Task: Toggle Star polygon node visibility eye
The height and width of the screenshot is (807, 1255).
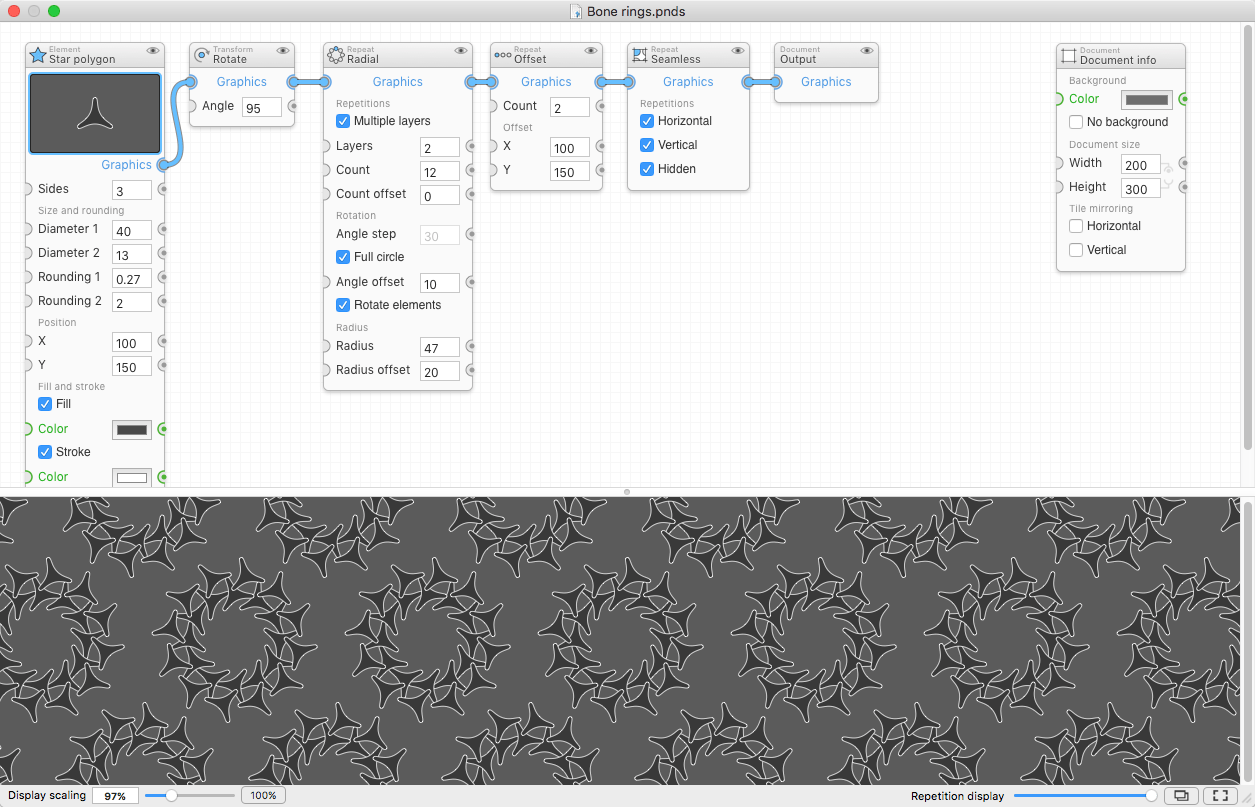Action: (153, 50)
